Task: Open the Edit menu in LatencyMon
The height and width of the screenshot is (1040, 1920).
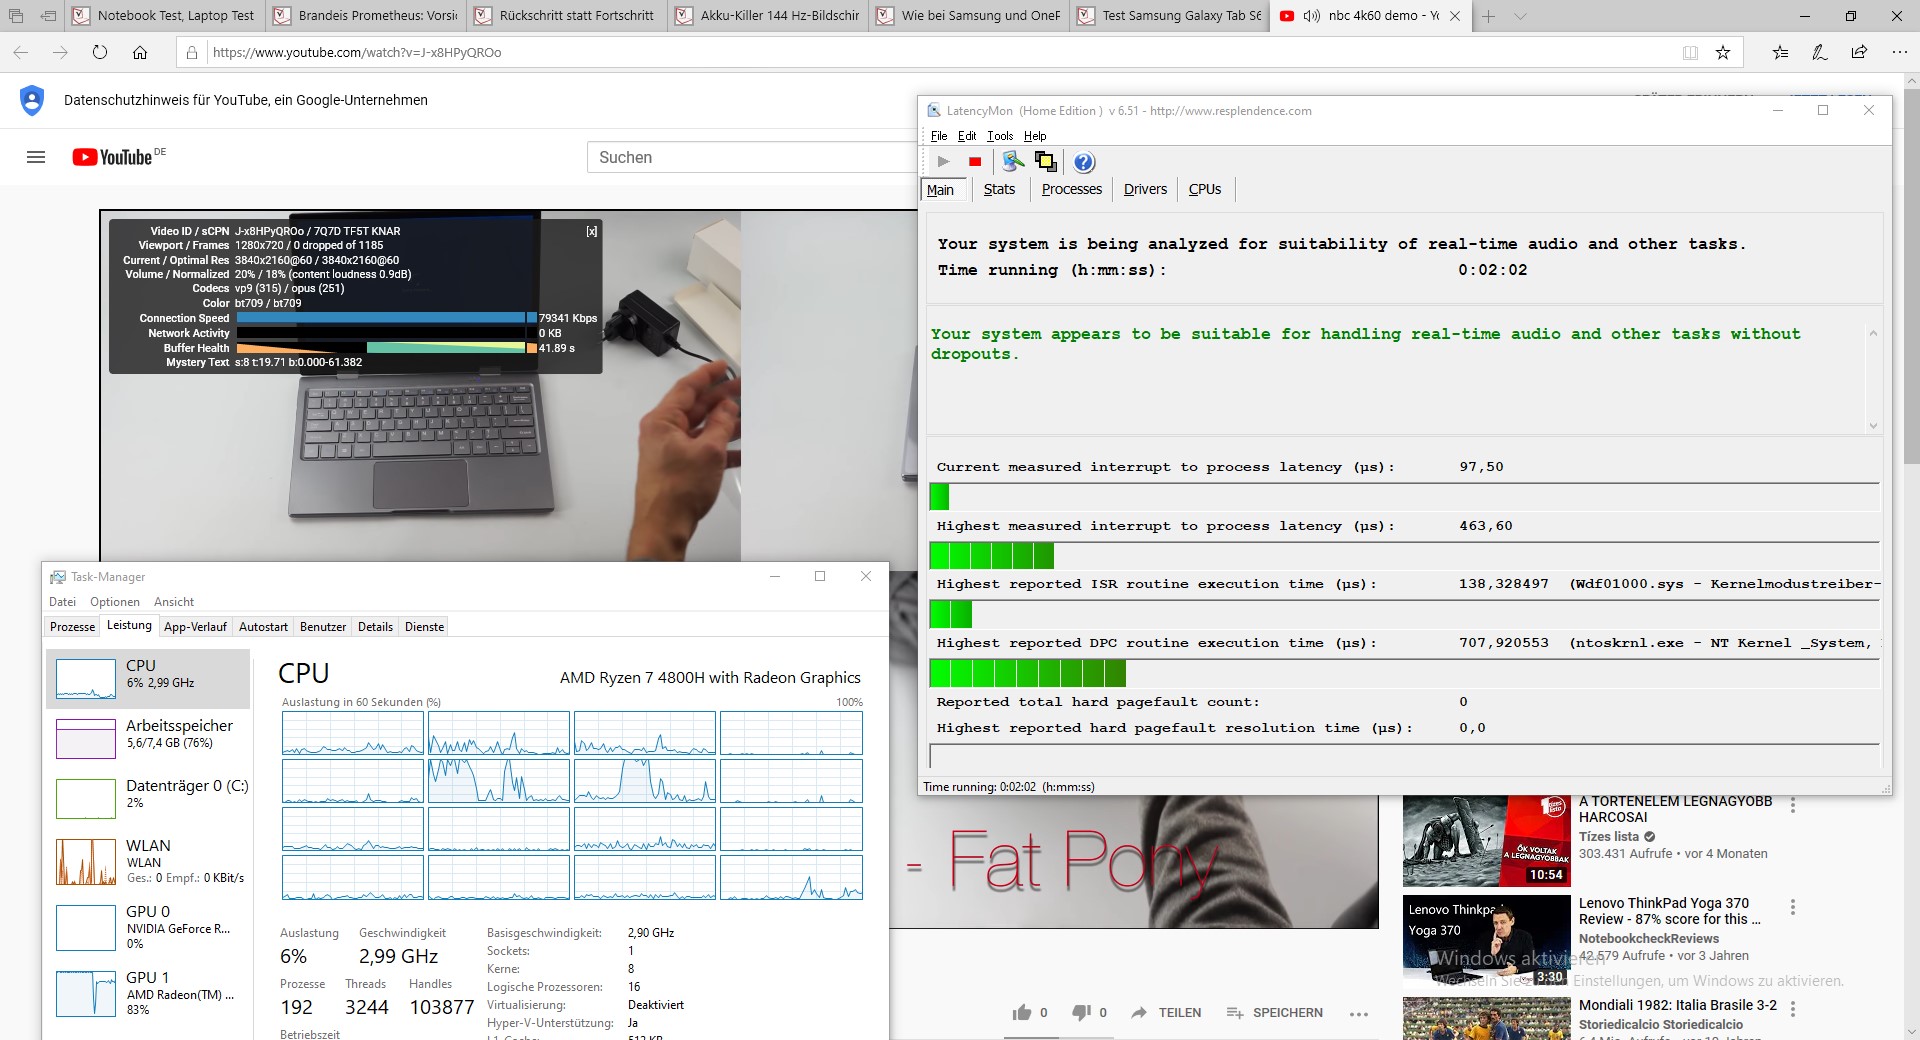Action: pos(967,136)
